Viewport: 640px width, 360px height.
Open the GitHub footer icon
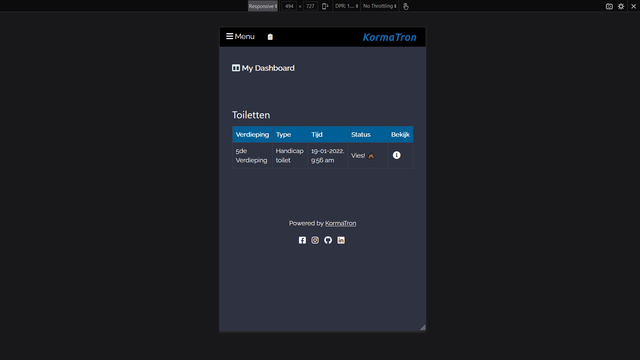[x=328, y=240]
